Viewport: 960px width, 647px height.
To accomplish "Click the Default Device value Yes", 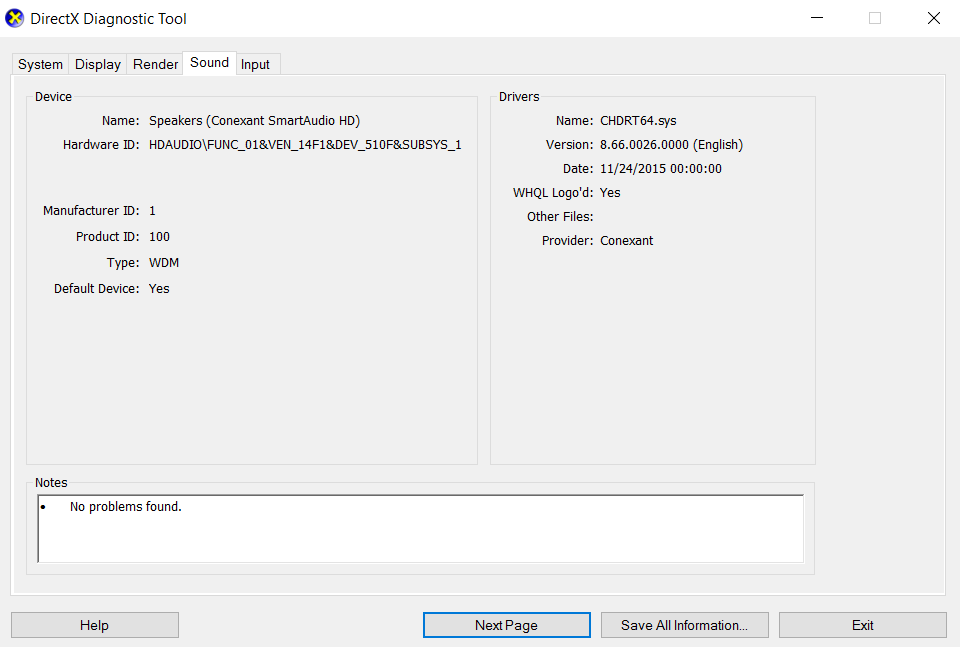I will pos(159,289).
